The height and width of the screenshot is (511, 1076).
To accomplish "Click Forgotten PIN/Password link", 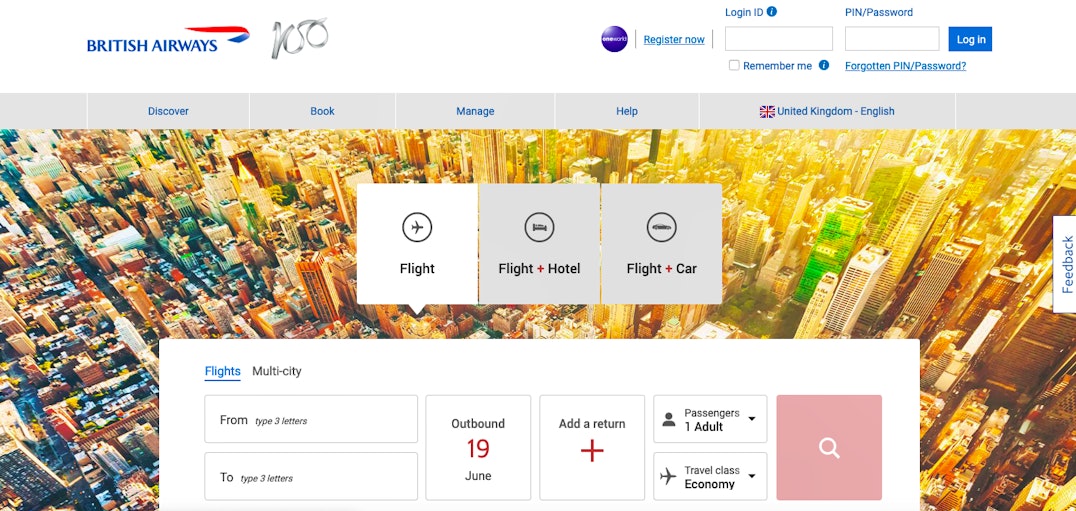I will coord(905,66).
